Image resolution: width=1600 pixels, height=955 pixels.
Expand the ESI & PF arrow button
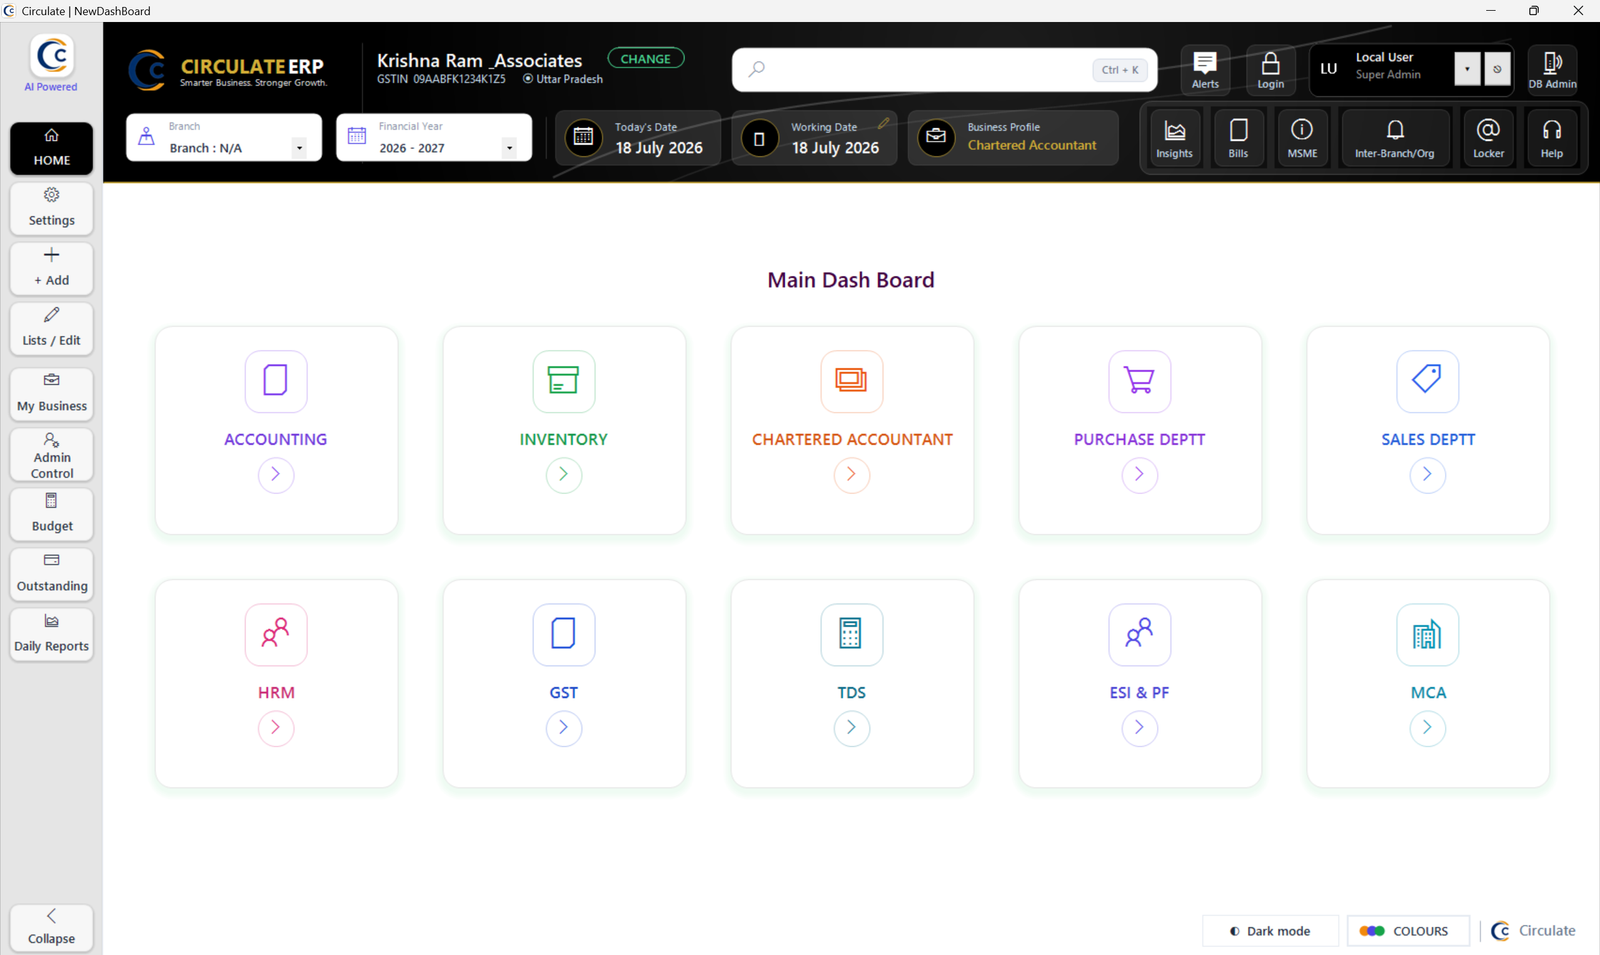click(1140, 728)
